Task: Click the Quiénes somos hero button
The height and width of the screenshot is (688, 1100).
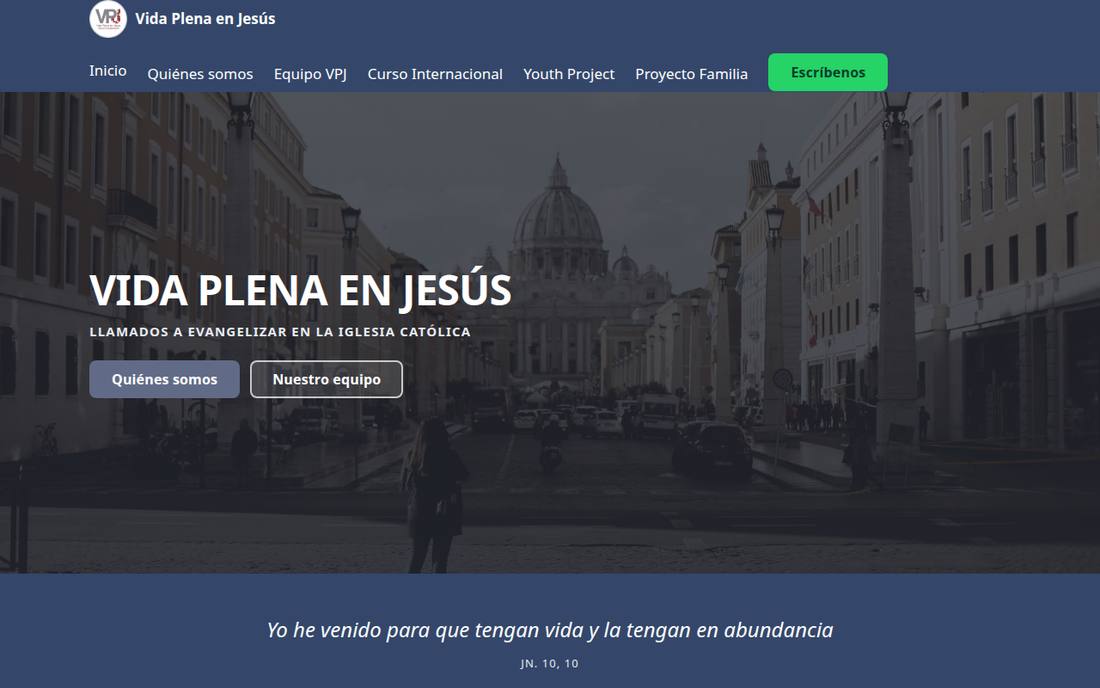Action: pyautogui.click(x=164, y=379)
